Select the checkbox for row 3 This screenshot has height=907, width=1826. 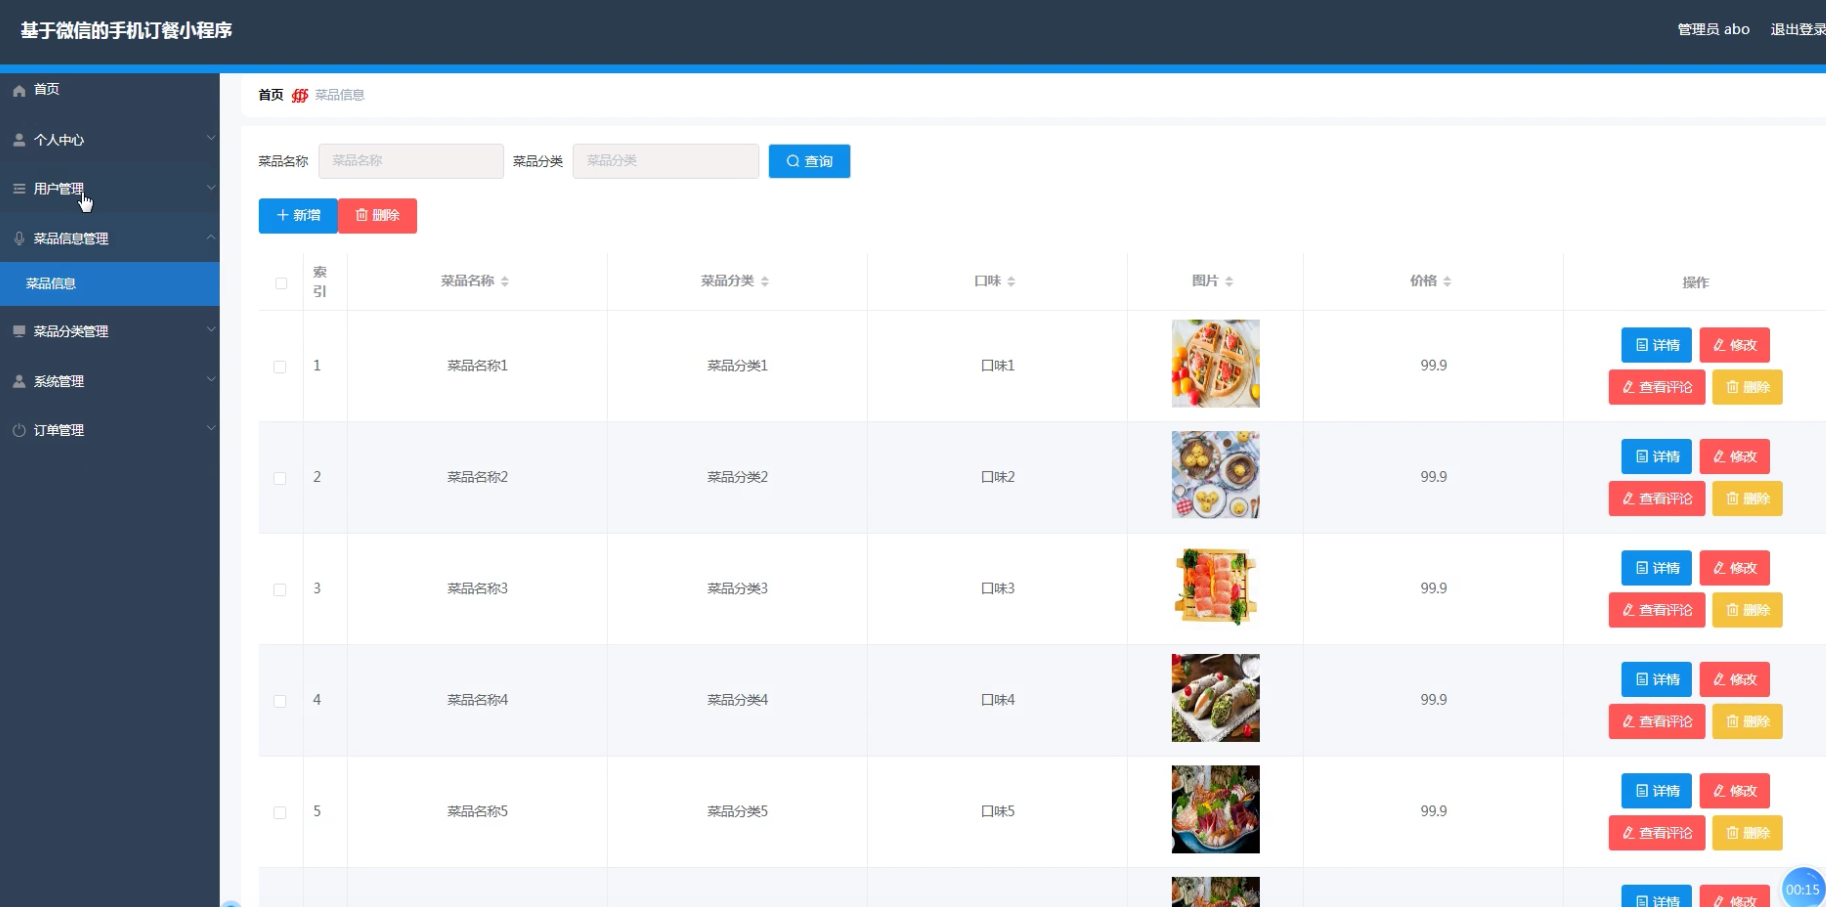280,590
